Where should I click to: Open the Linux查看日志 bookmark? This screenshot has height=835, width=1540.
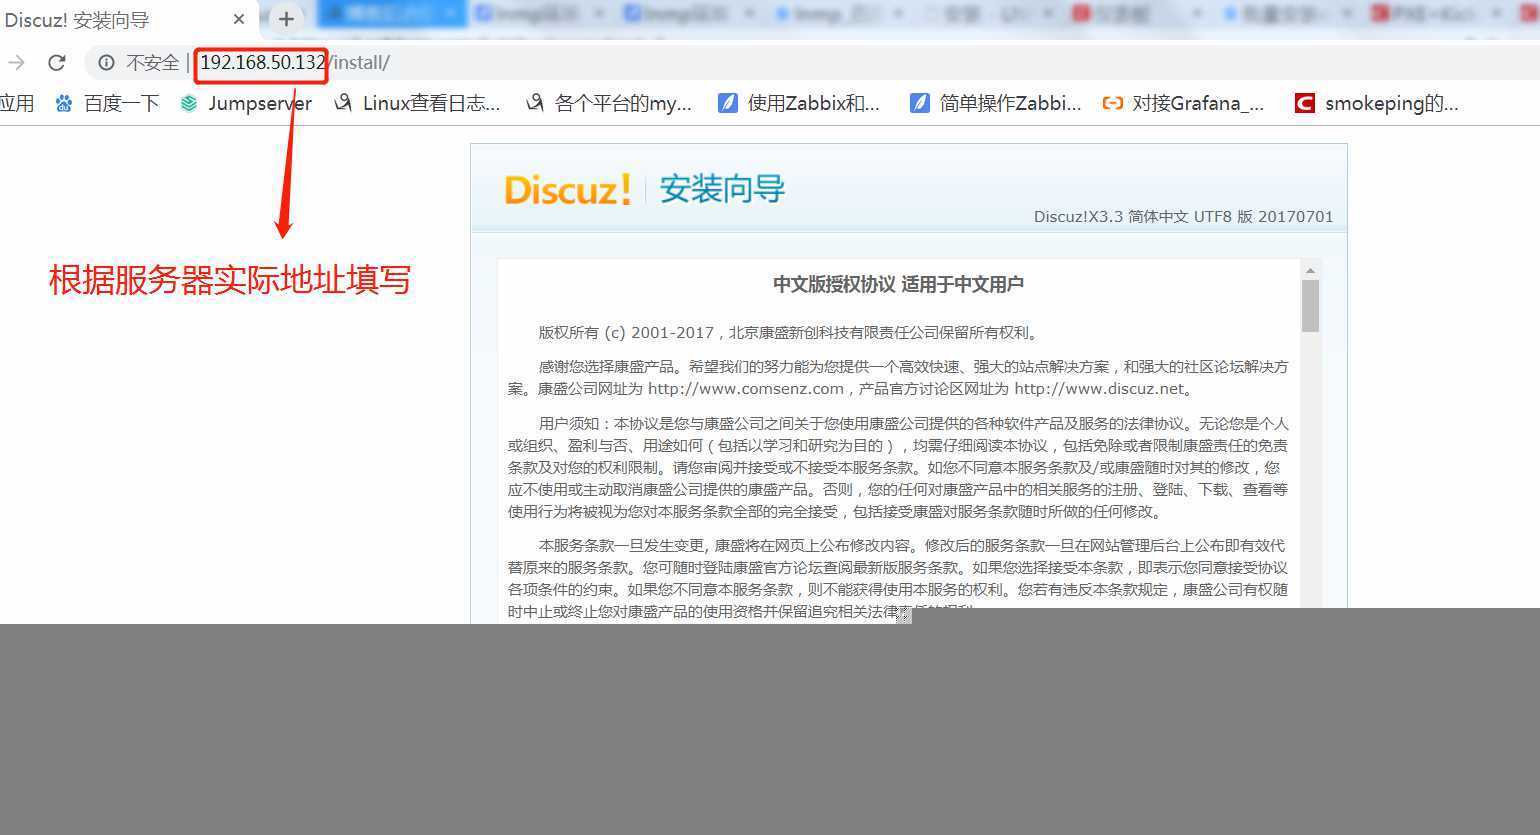tap(418, 103)
